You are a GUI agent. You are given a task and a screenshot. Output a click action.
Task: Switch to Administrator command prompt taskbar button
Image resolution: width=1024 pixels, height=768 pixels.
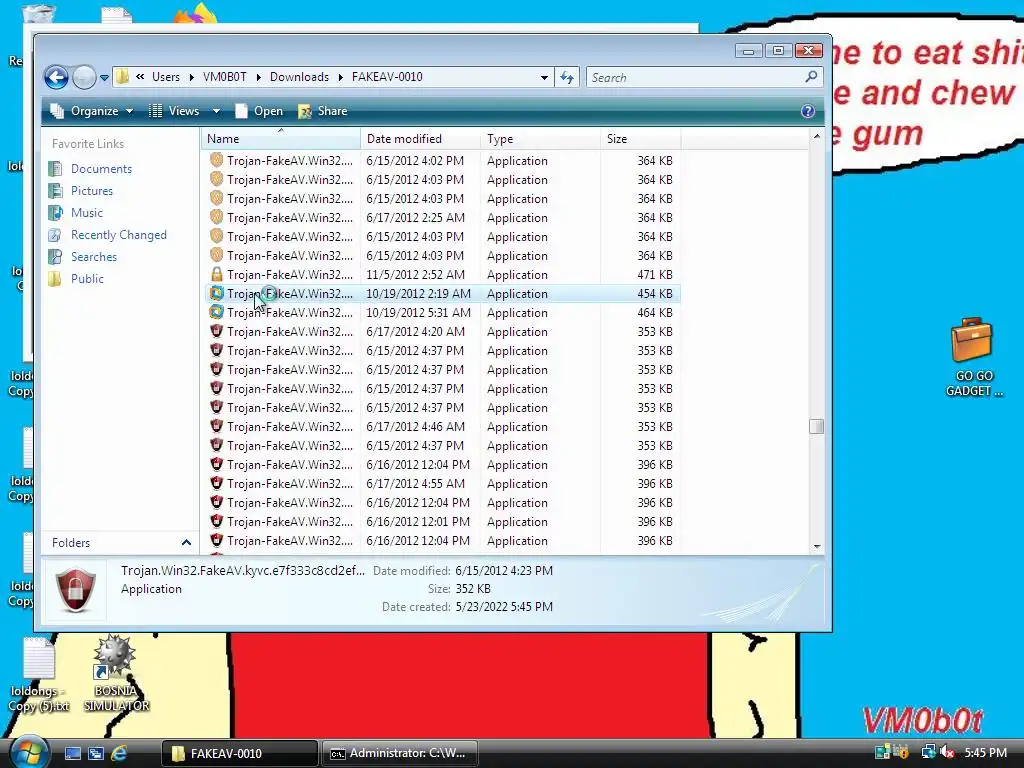click(x=400, y=754)
